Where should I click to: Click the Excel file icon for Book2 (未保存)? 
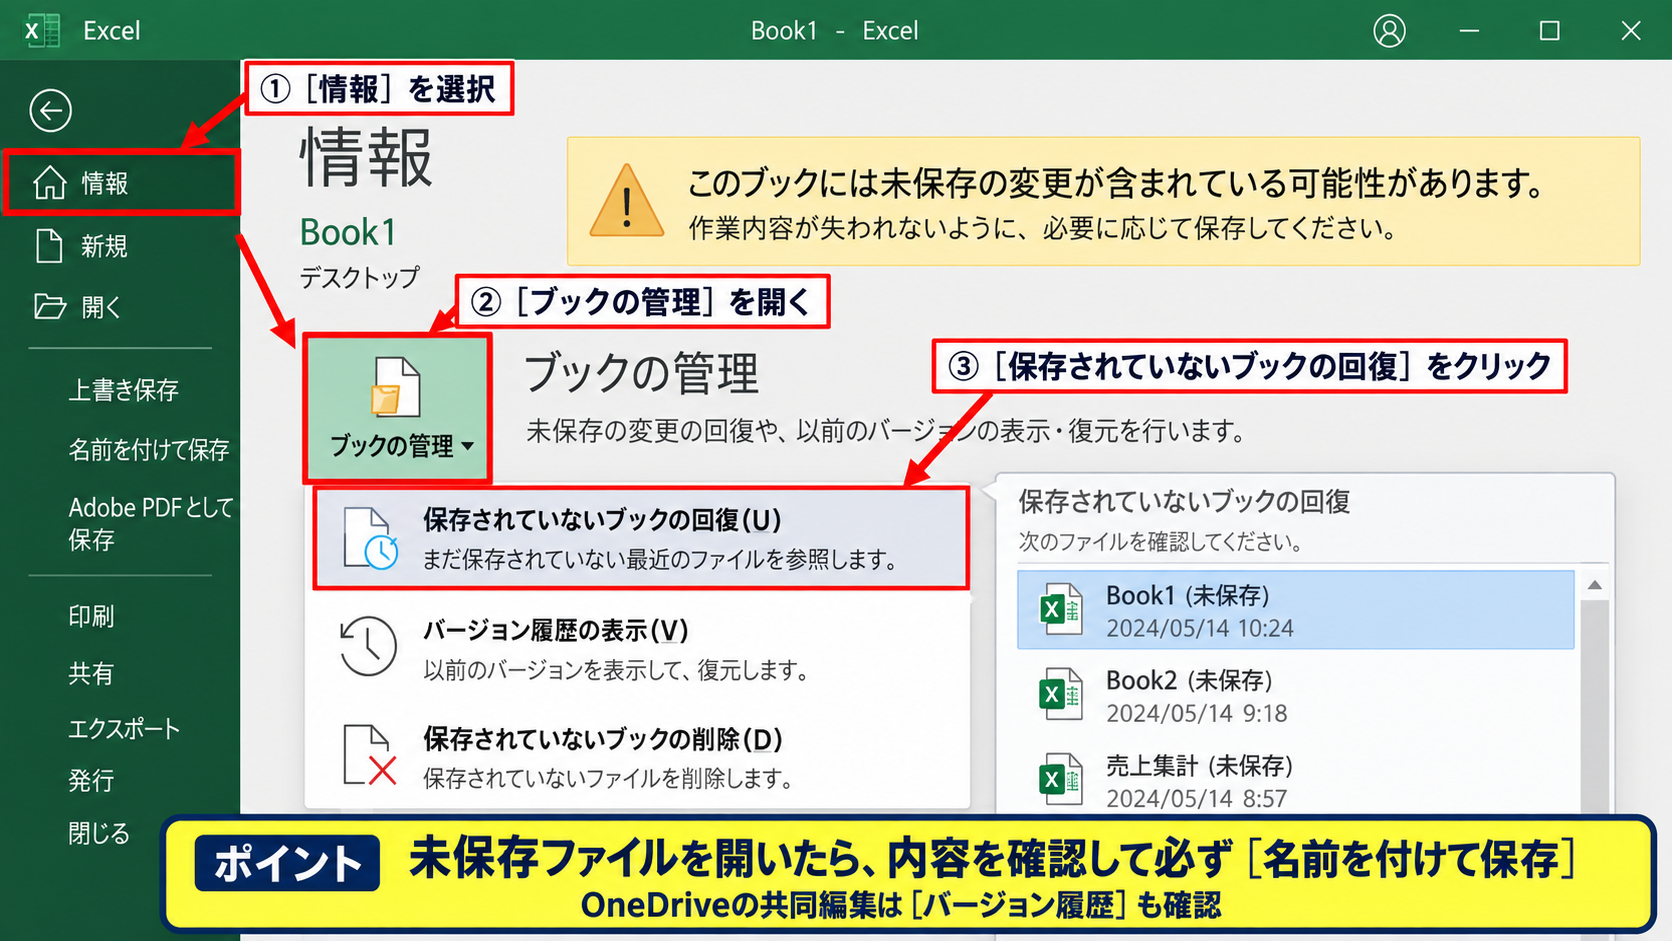point(1061,694)
